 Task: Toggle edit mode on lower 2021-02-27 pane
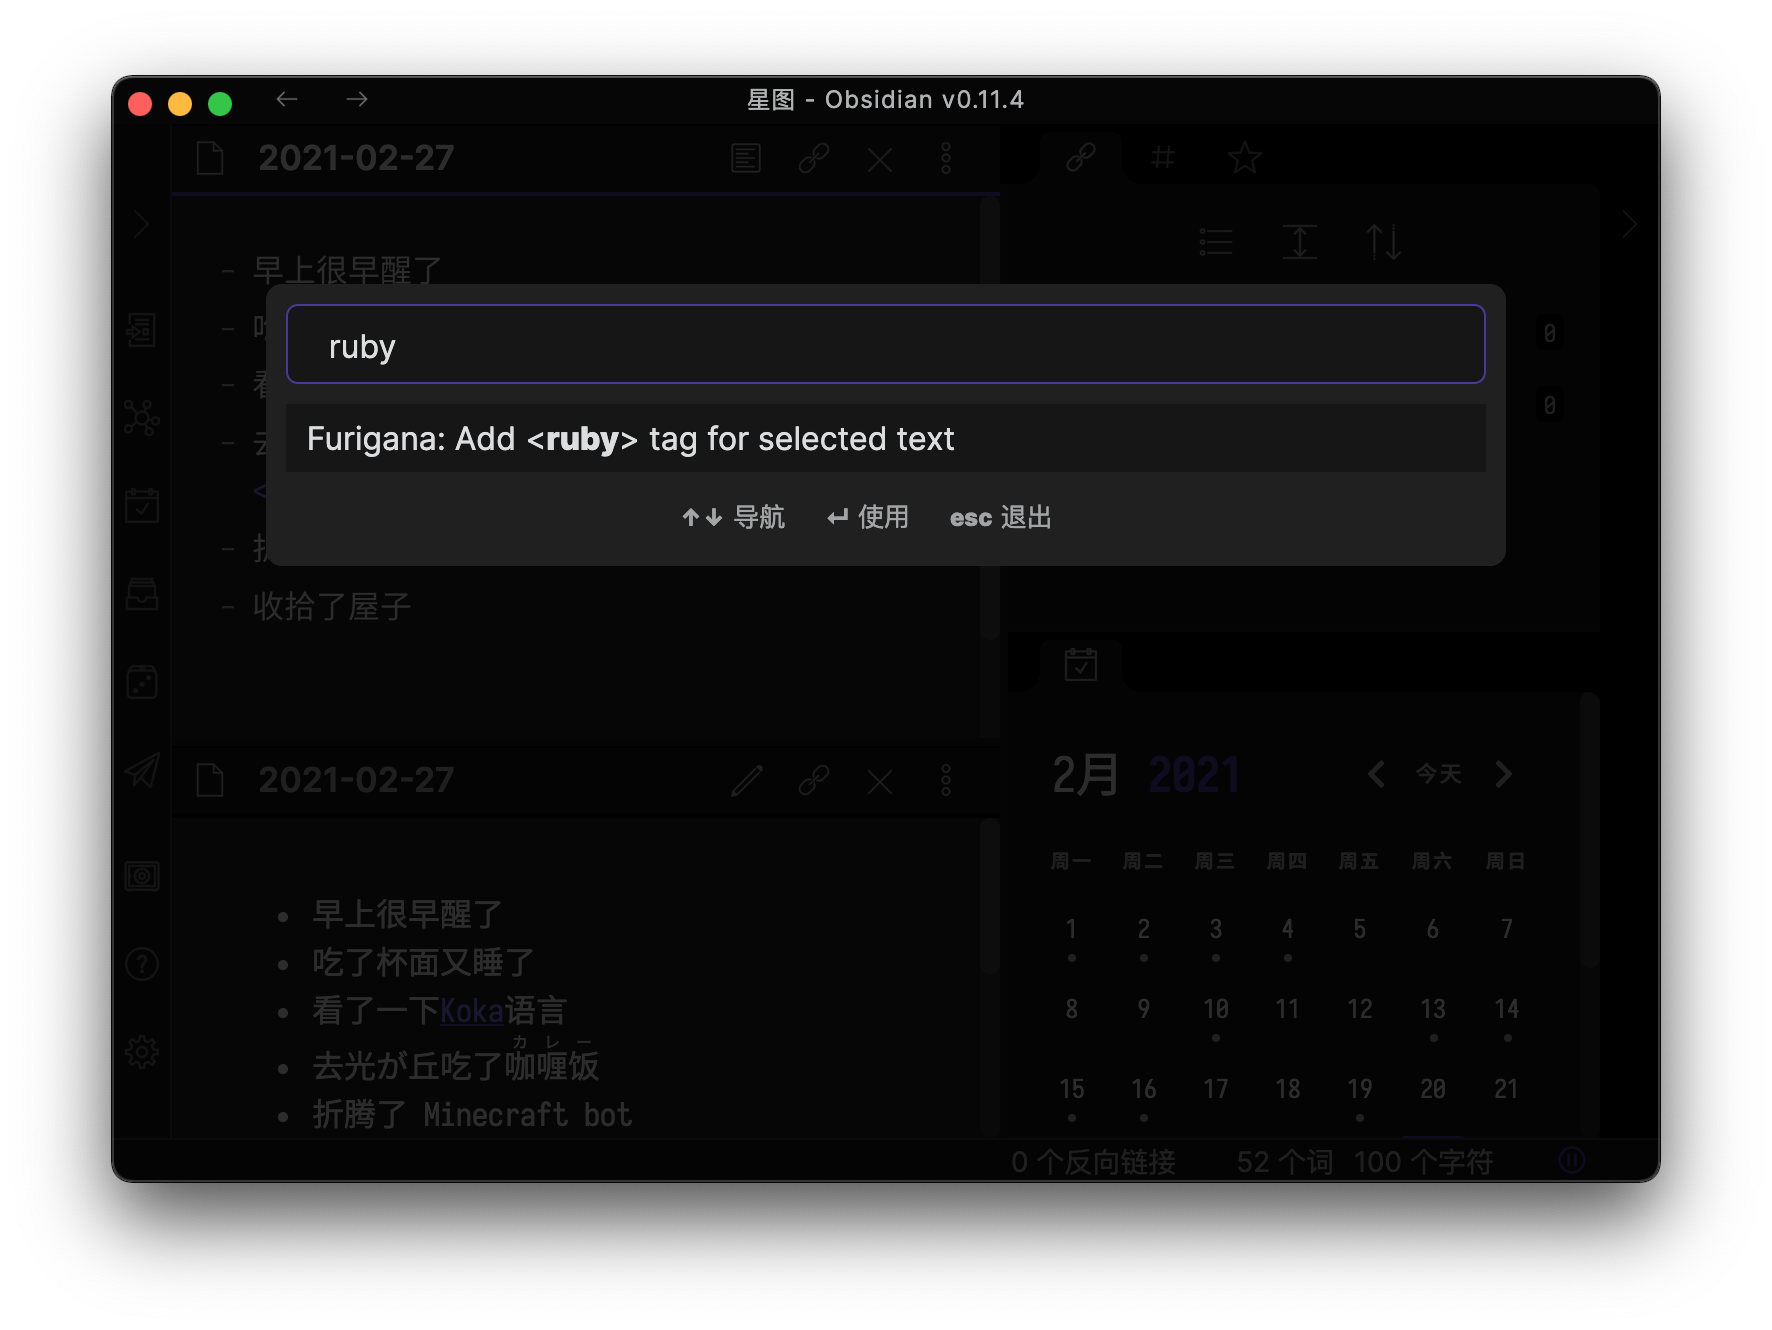click(x=747, y=781)
